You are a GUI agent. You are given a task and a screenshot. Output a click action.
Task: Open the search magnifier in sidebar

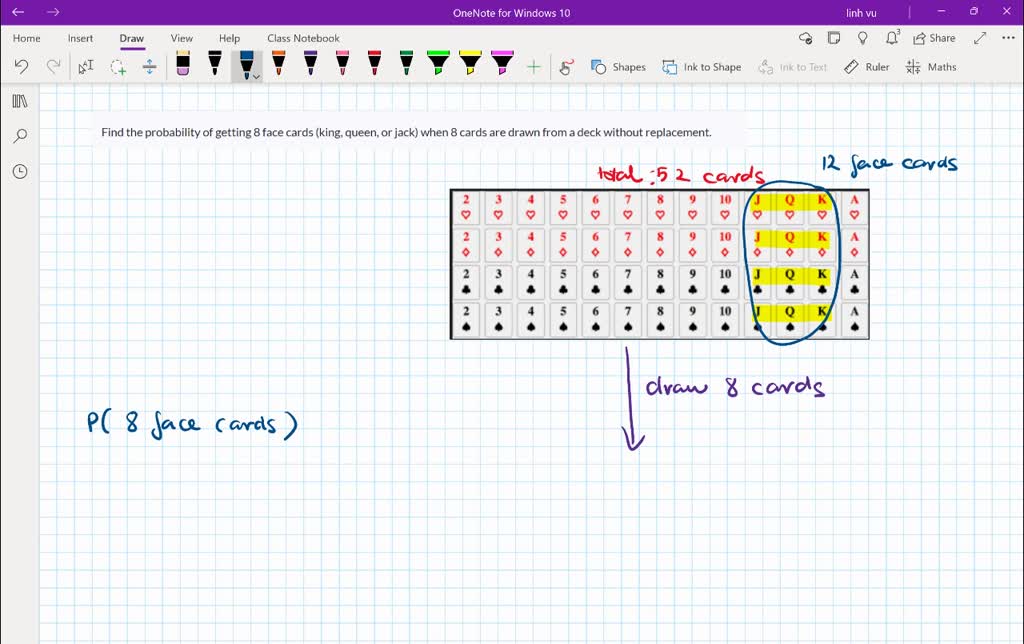[x=20, y=136]
